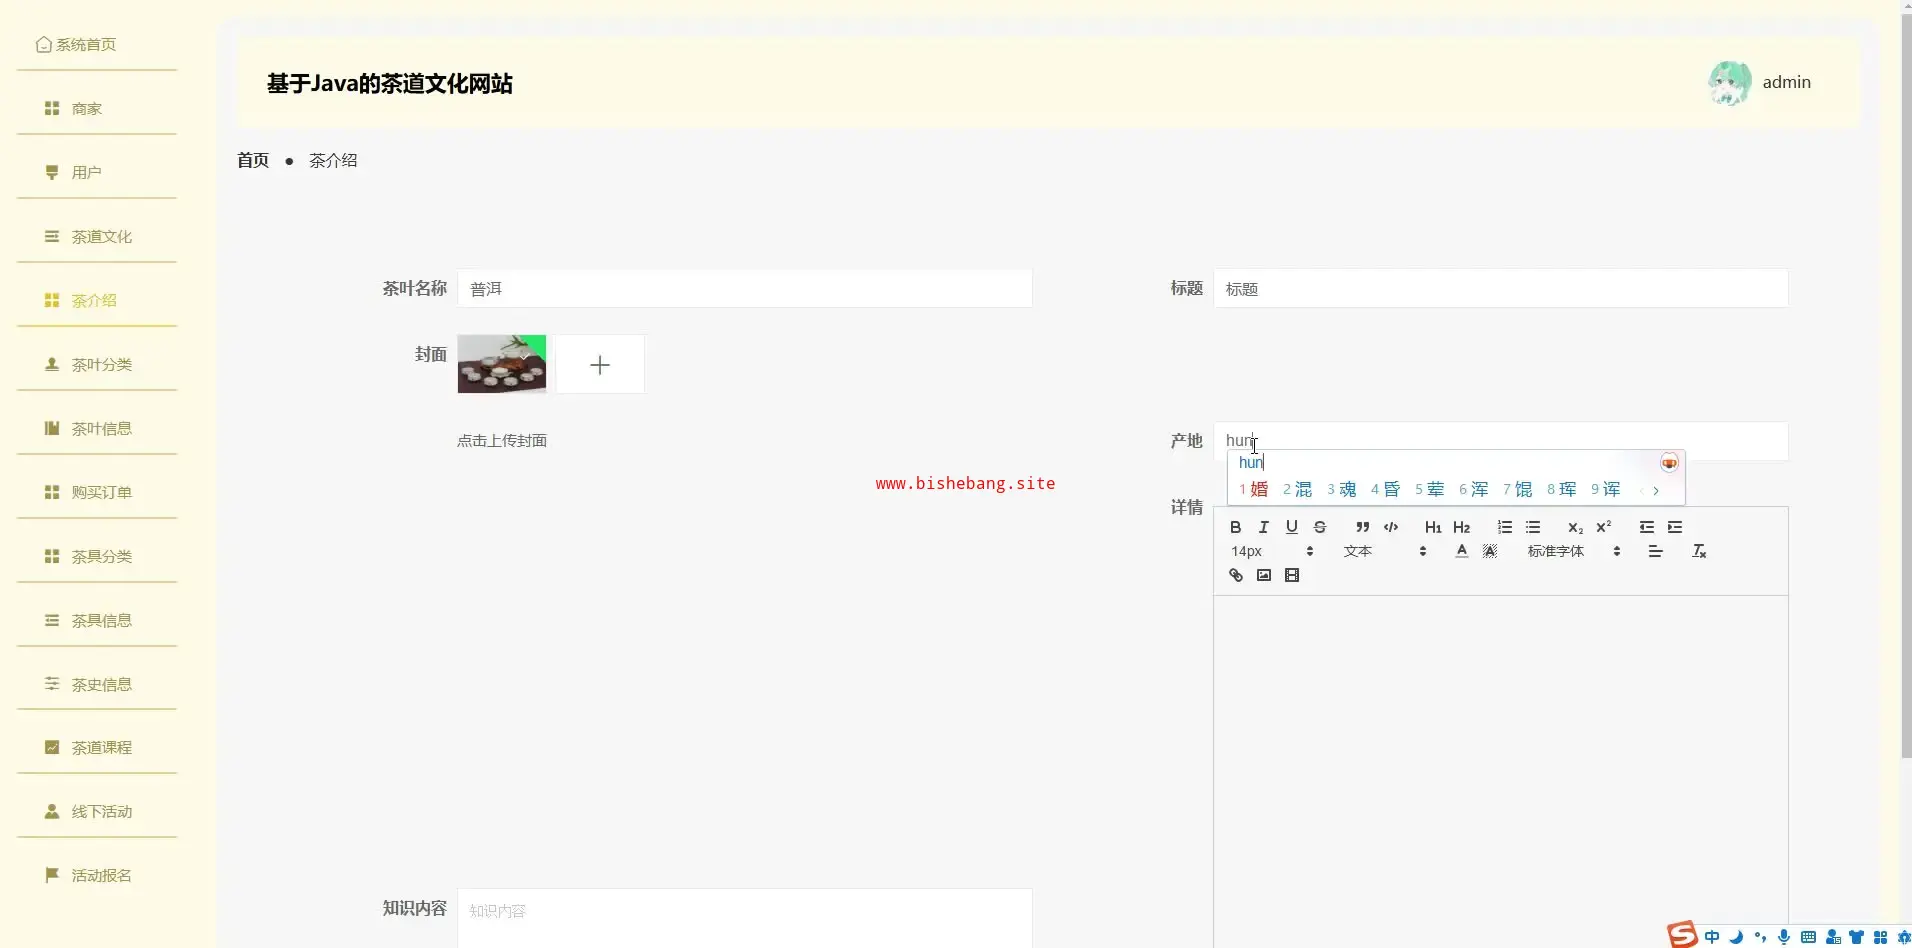Open 线下活动 in sidebar

click(97, 811)
